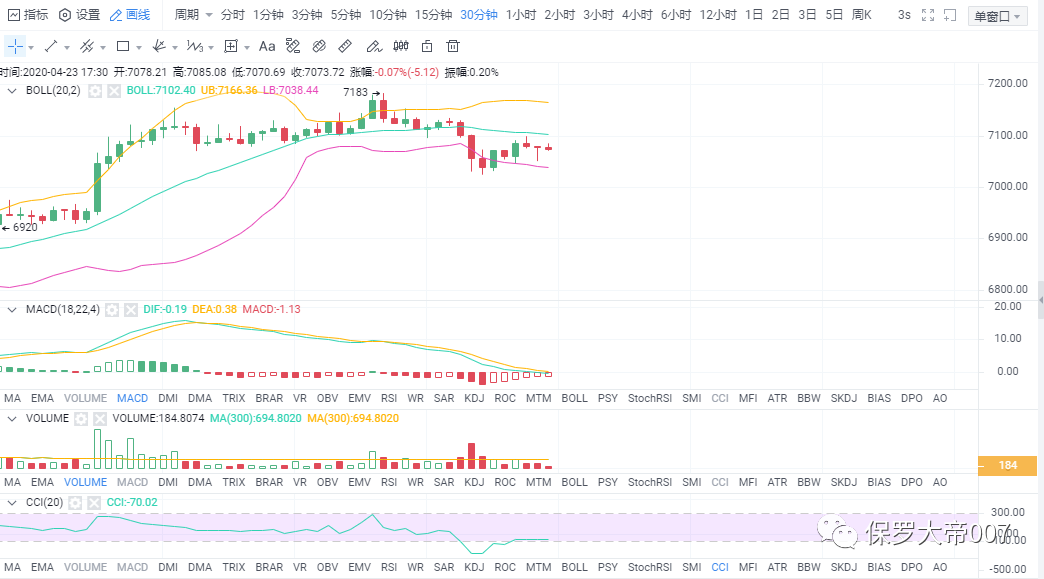
Task: Open BOLL indicator settings gear
Action: pos(95,91)
